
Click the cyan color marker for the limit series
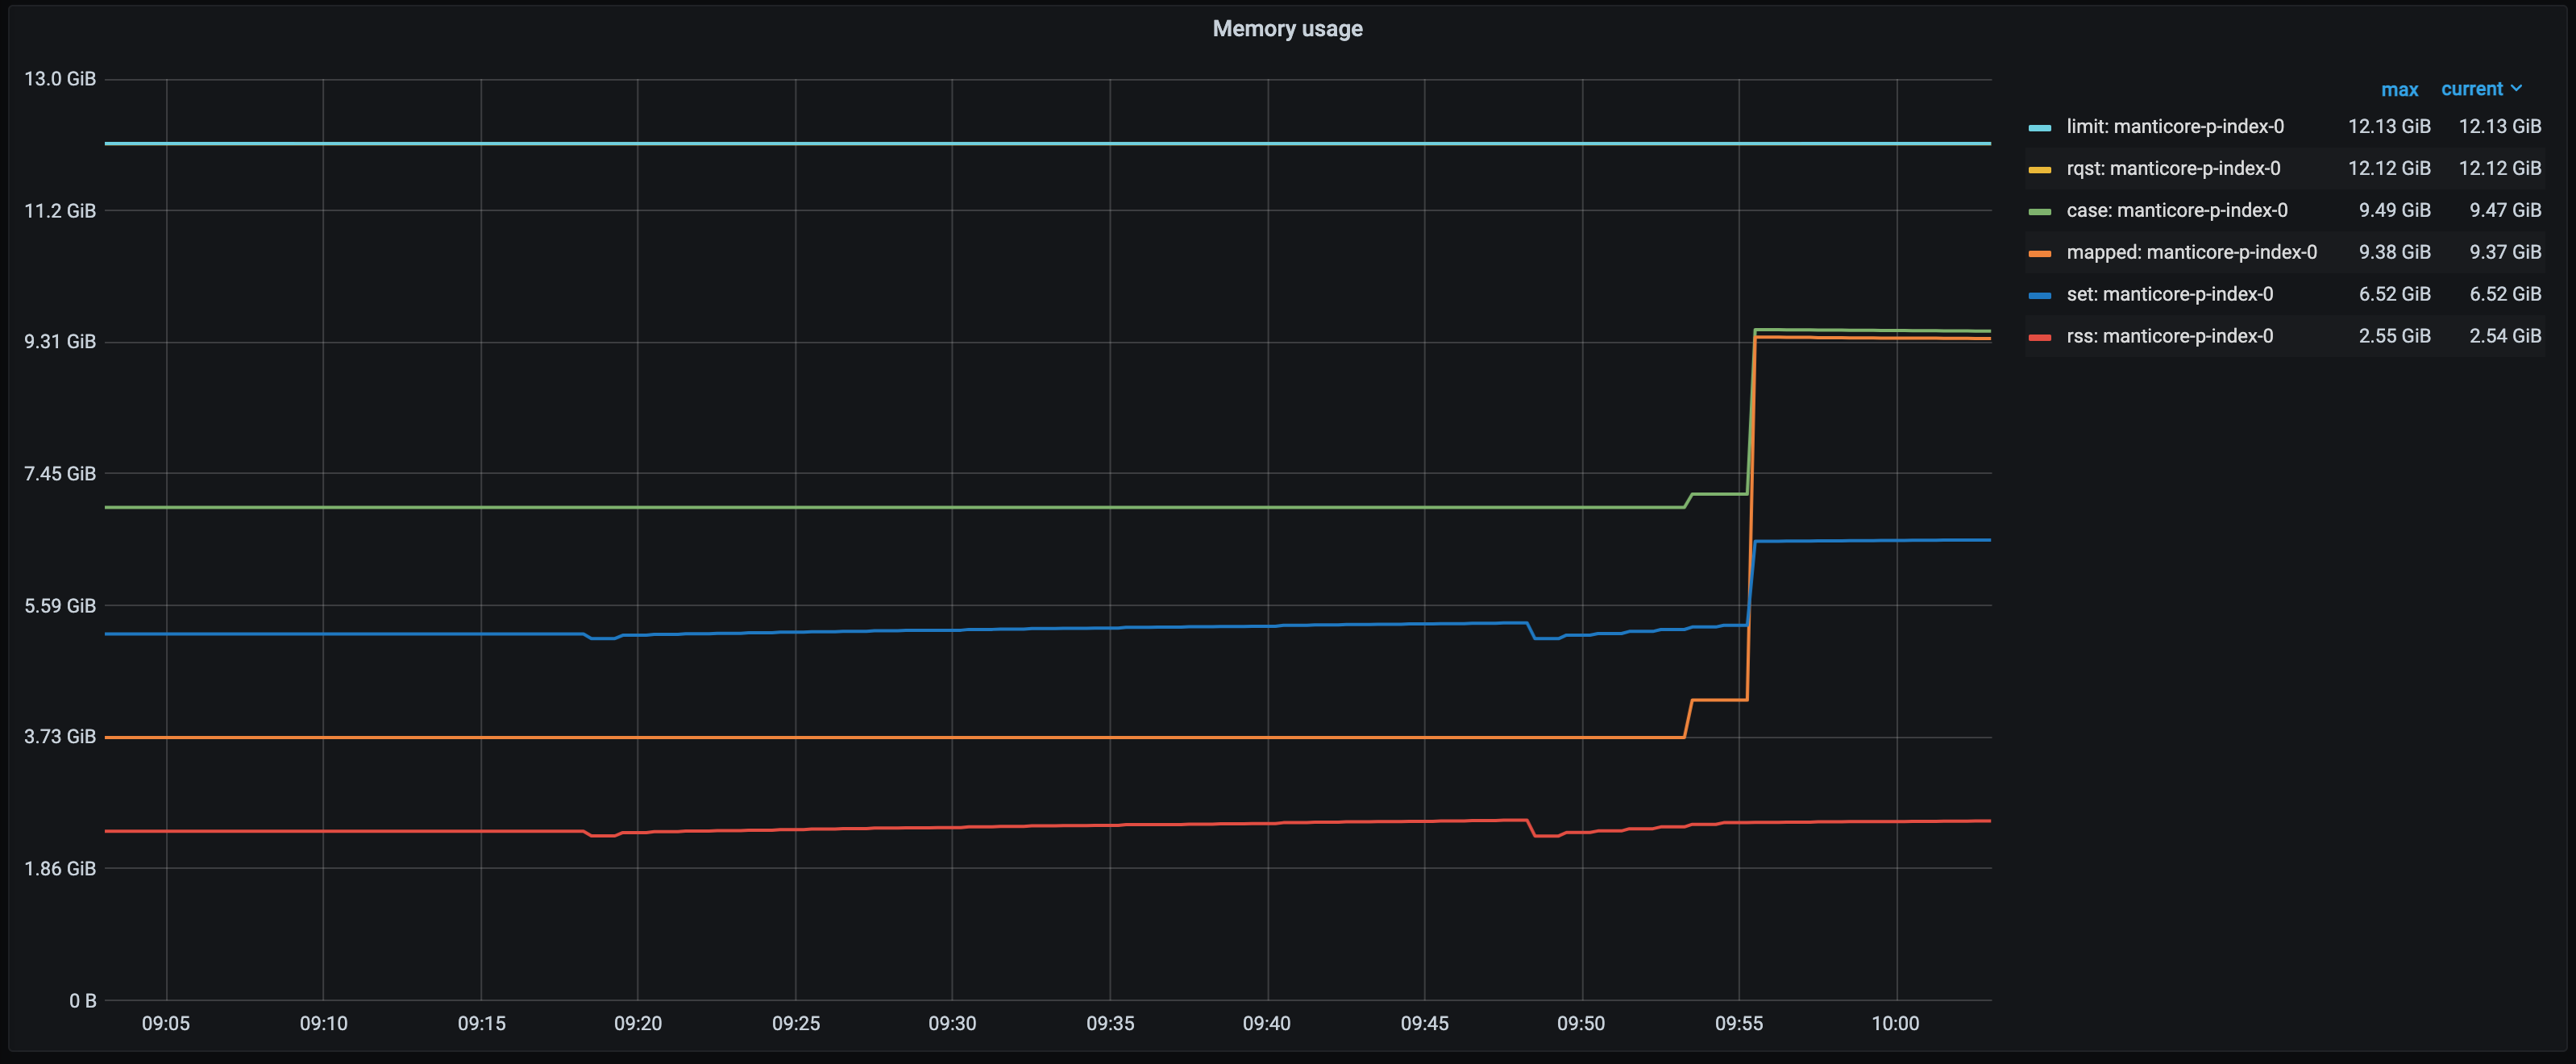(2040, 126)
